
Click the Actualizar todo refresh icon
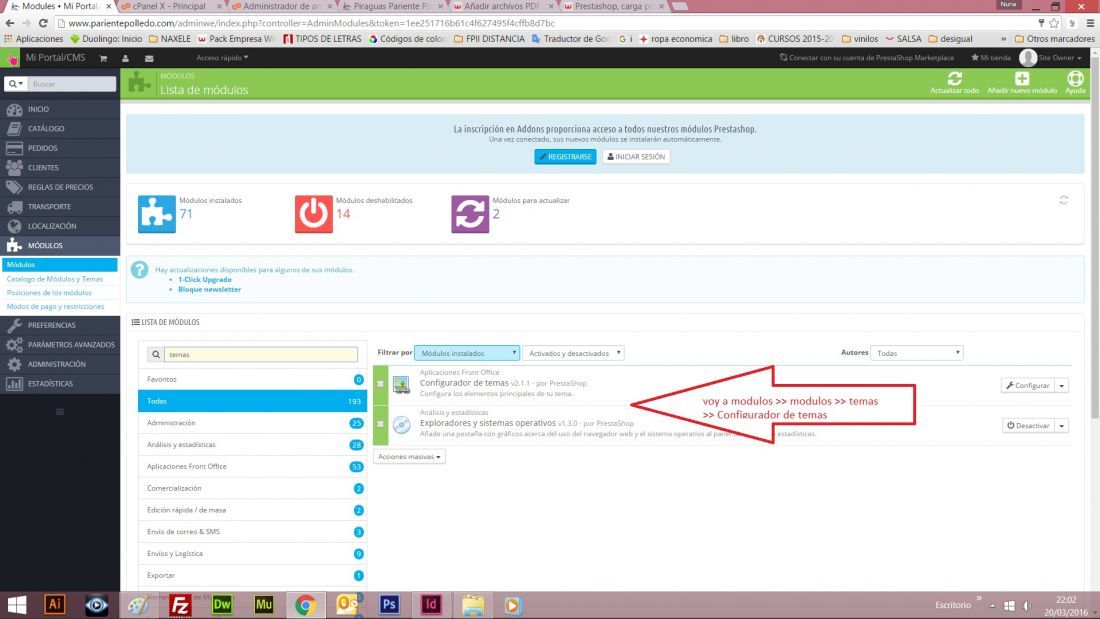coord(954,78)
